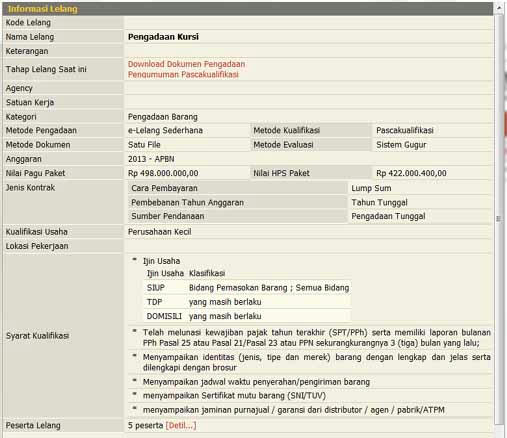Screen dimensions: 507x438
Task: Click the 'Kategori' label
Action: point(21,117)
